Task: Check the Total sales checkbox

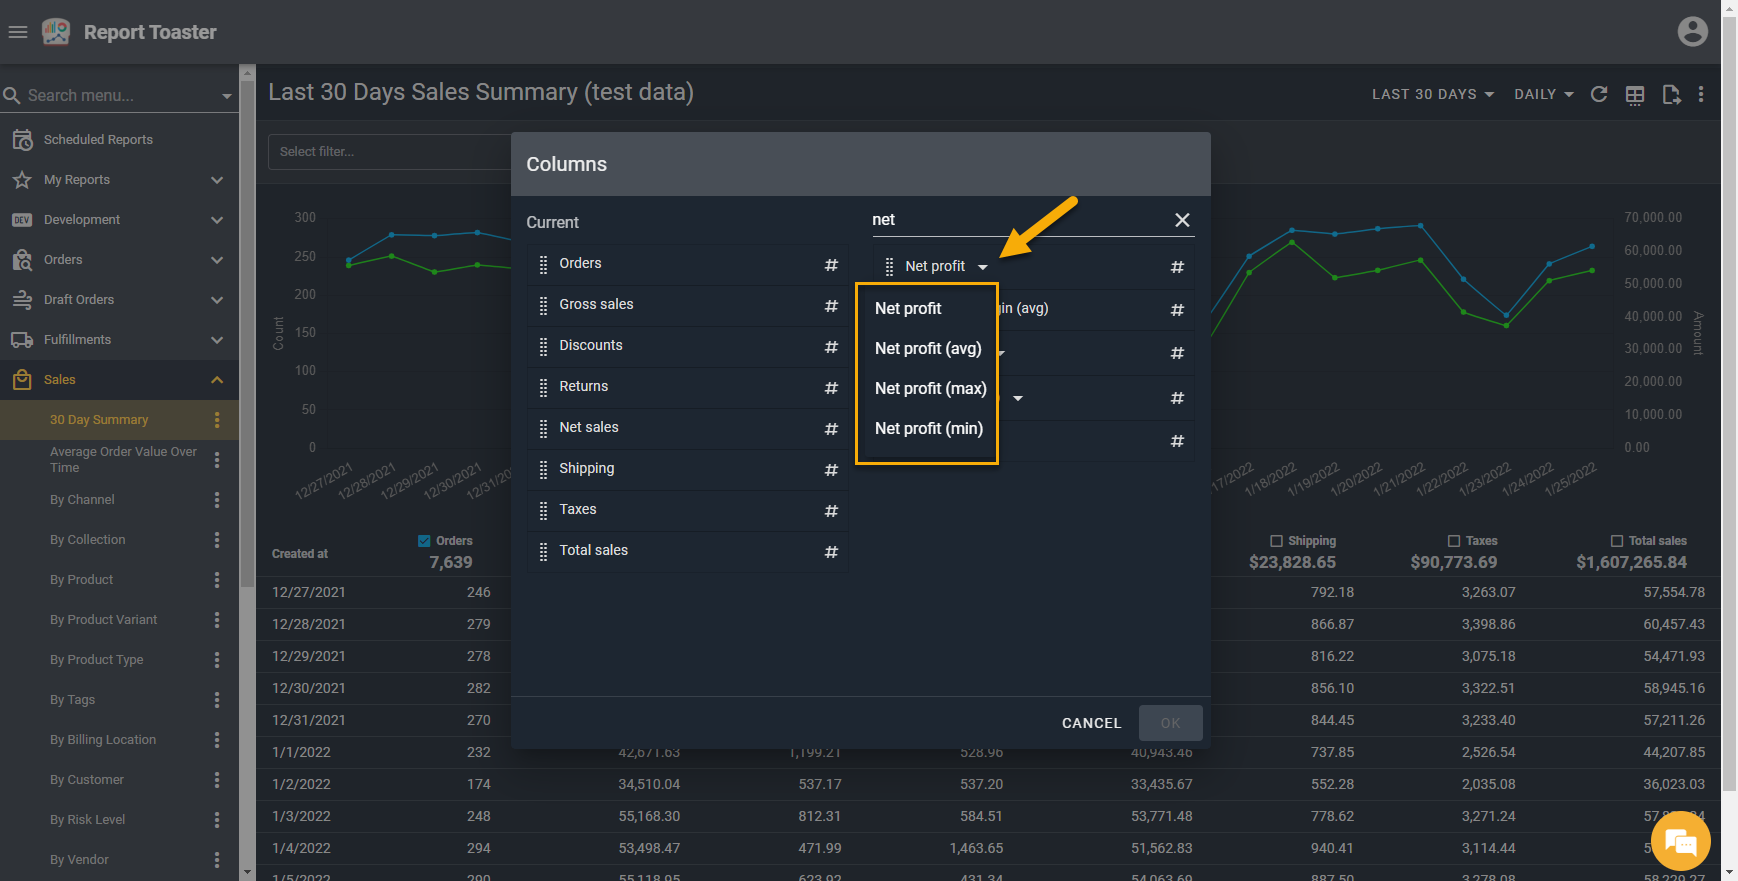Action: coord(1617,541)
